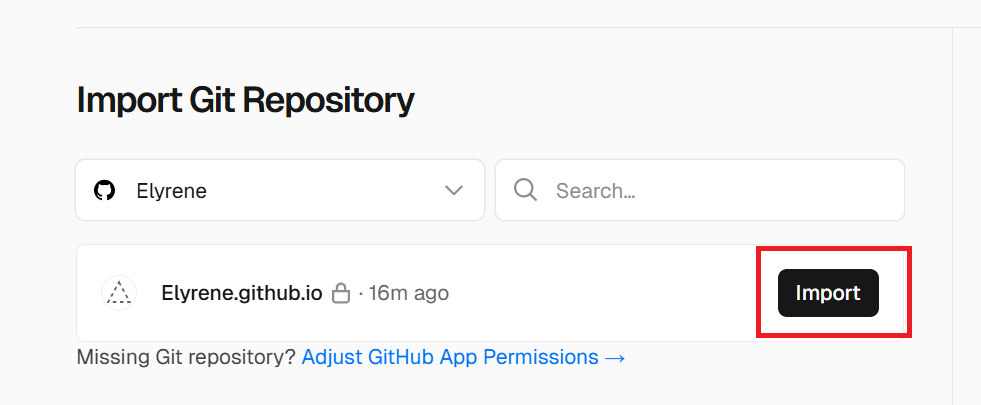Click the word Elyrene in the selector
The width and height of the screenshot is (981, 405).
click(171, 190)
